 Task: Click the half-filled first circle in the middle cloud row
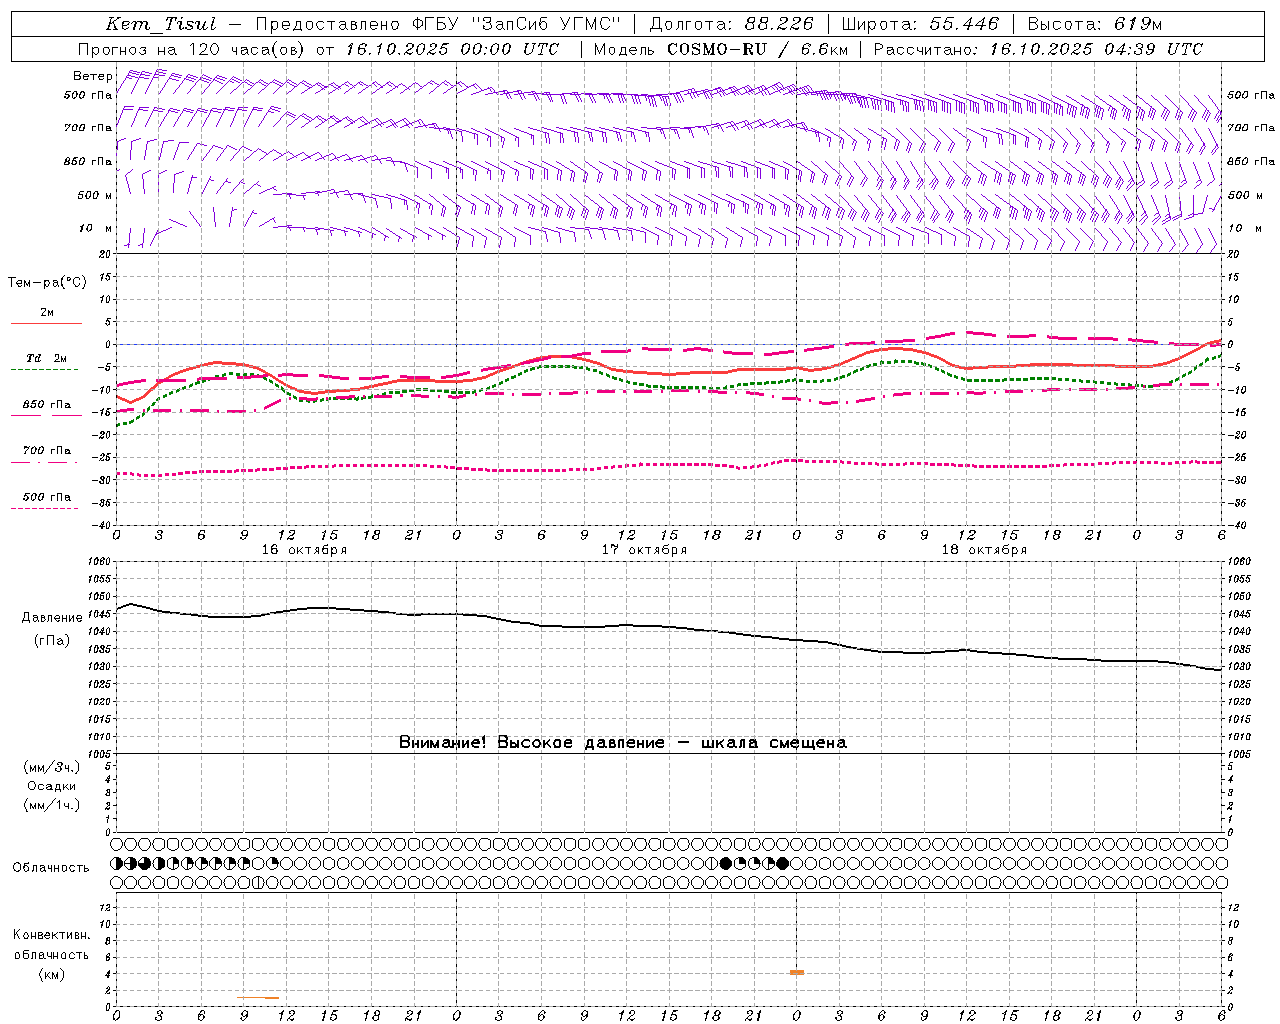[x=116, y=863]
